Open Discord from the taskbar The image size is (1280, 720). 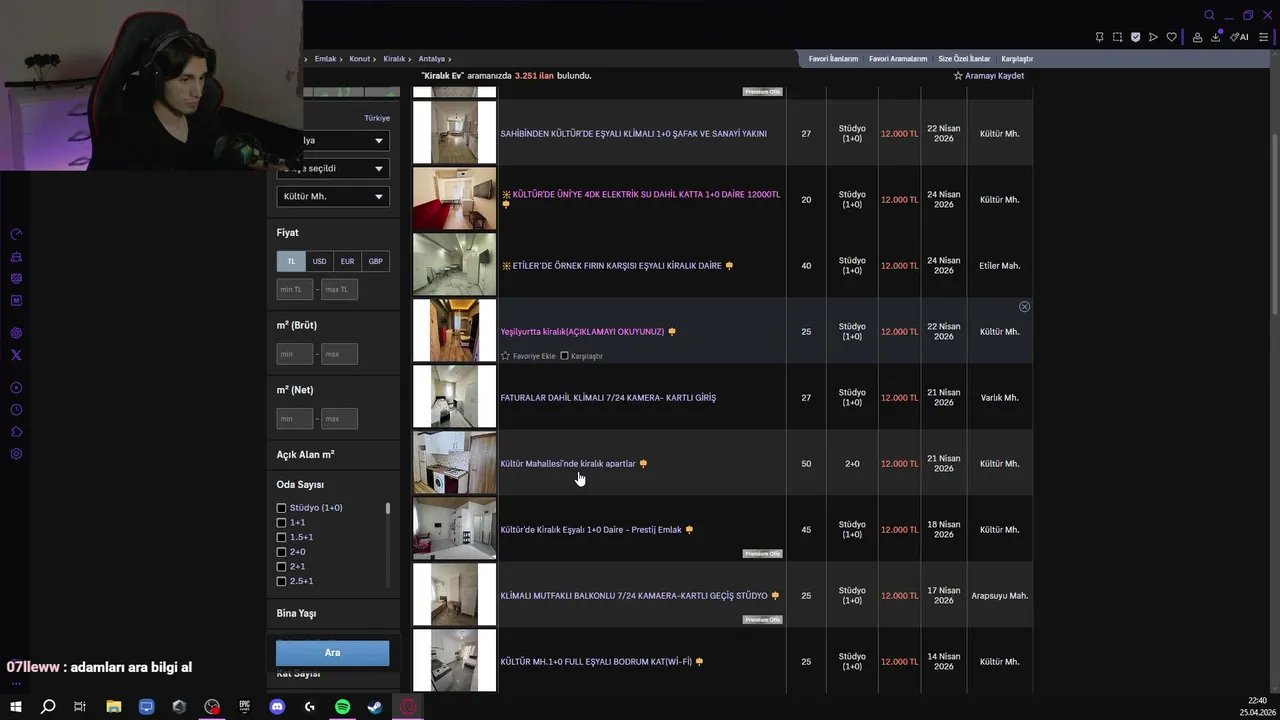click(x=277, y=707)
